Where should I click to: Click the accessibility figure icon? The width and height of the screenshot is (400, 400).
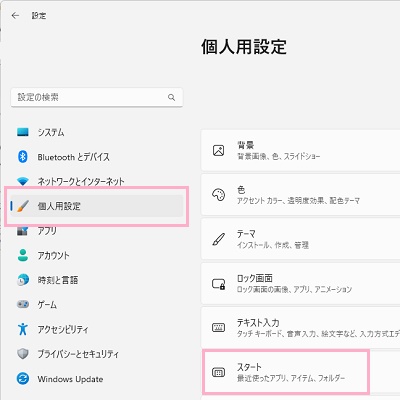coord(23,329)
